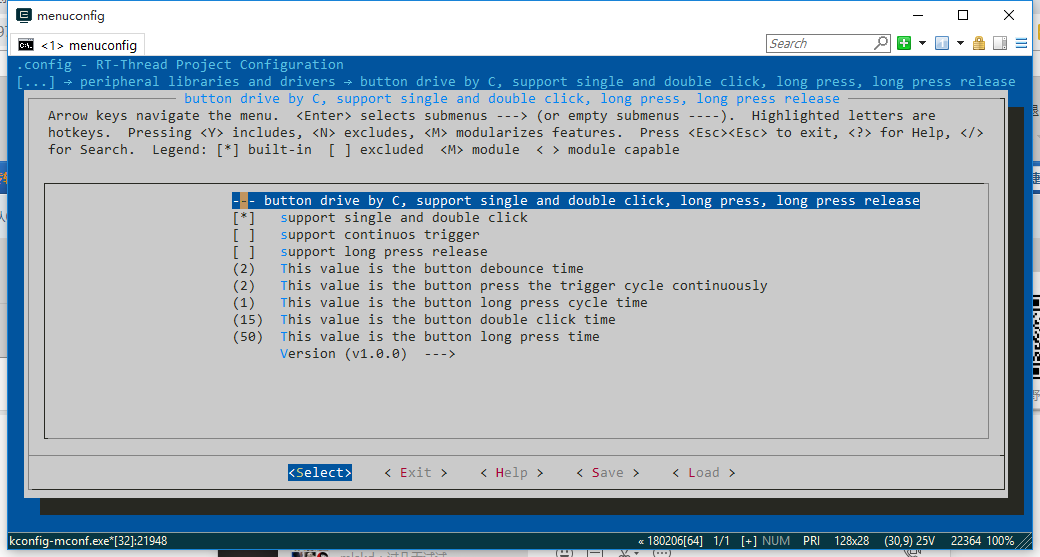Select the long press cycle time row
This screenshot has height=557, width=1040.
(x=440, y=302)
